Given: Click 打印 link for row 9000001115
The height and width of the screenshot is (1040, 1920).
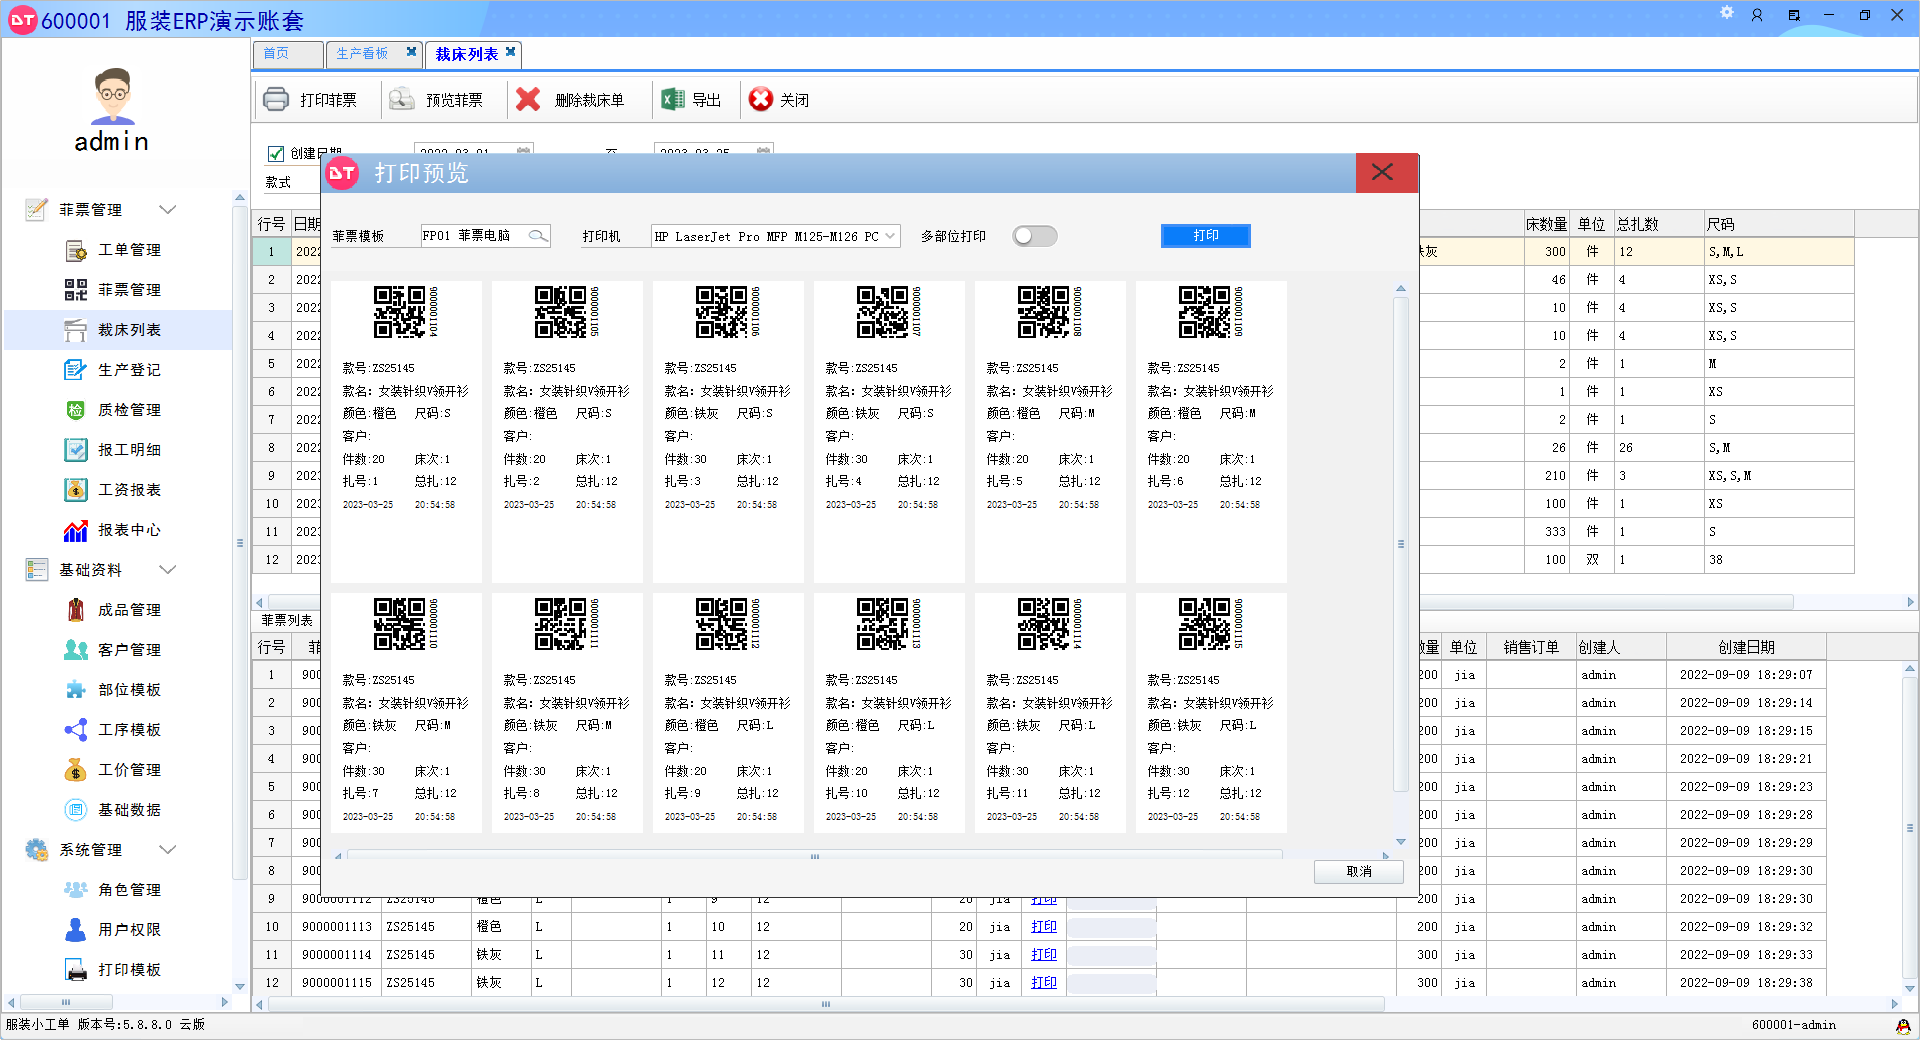Looking at the screenshot, I should coord(1044,983).
